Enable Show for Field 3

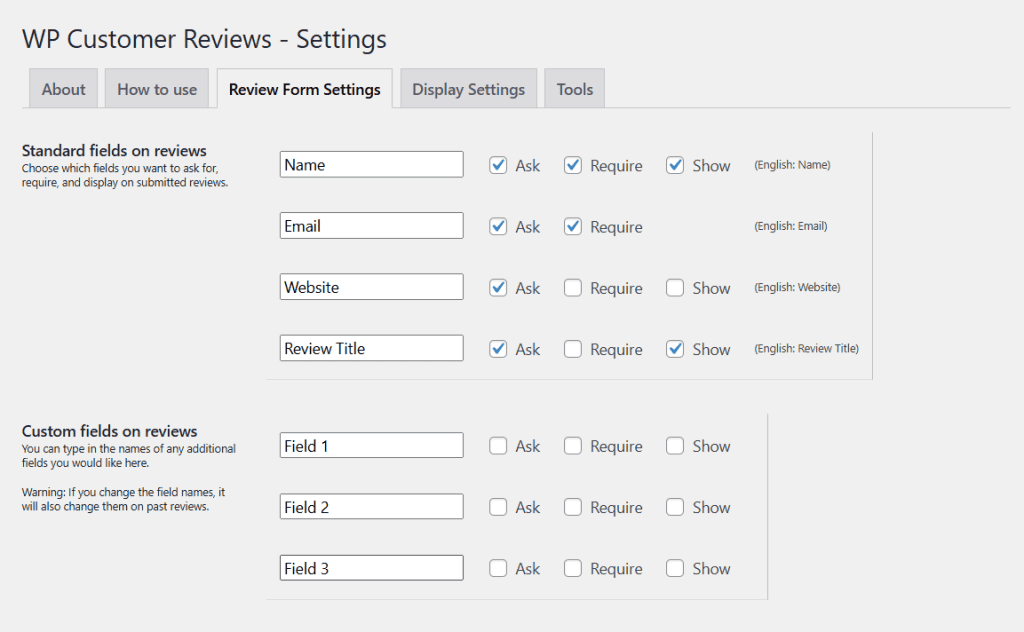coord(673,567)
